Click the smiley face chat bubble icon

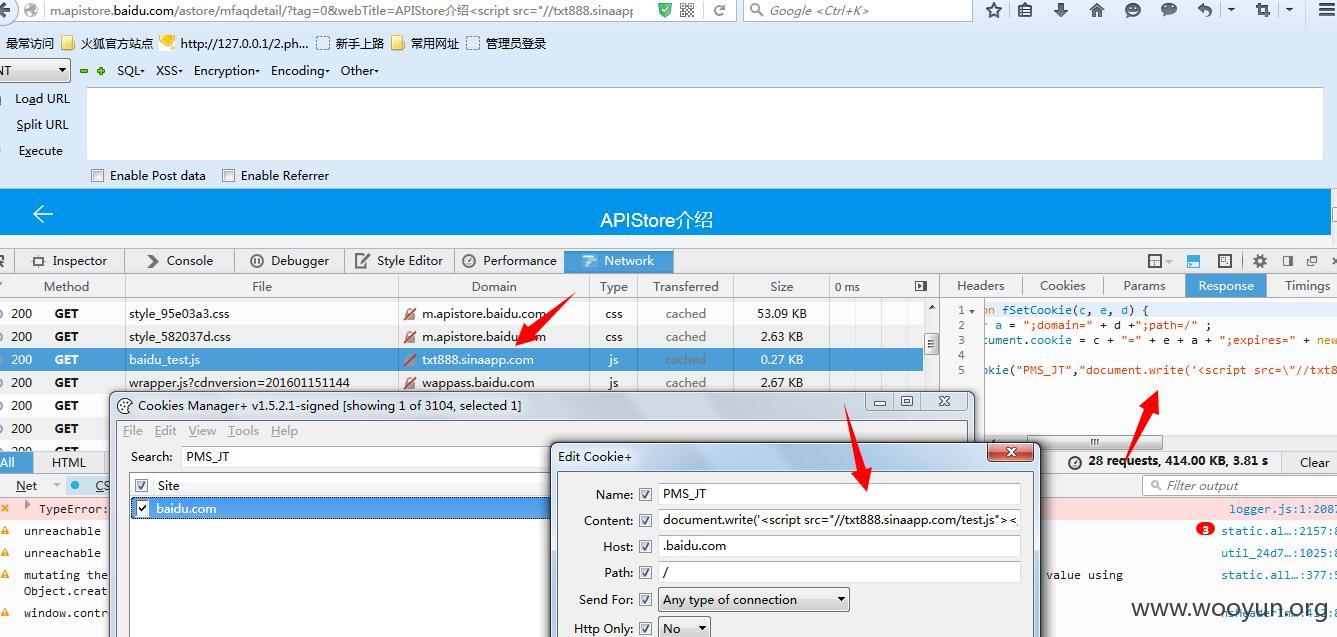click(1133, 10)
